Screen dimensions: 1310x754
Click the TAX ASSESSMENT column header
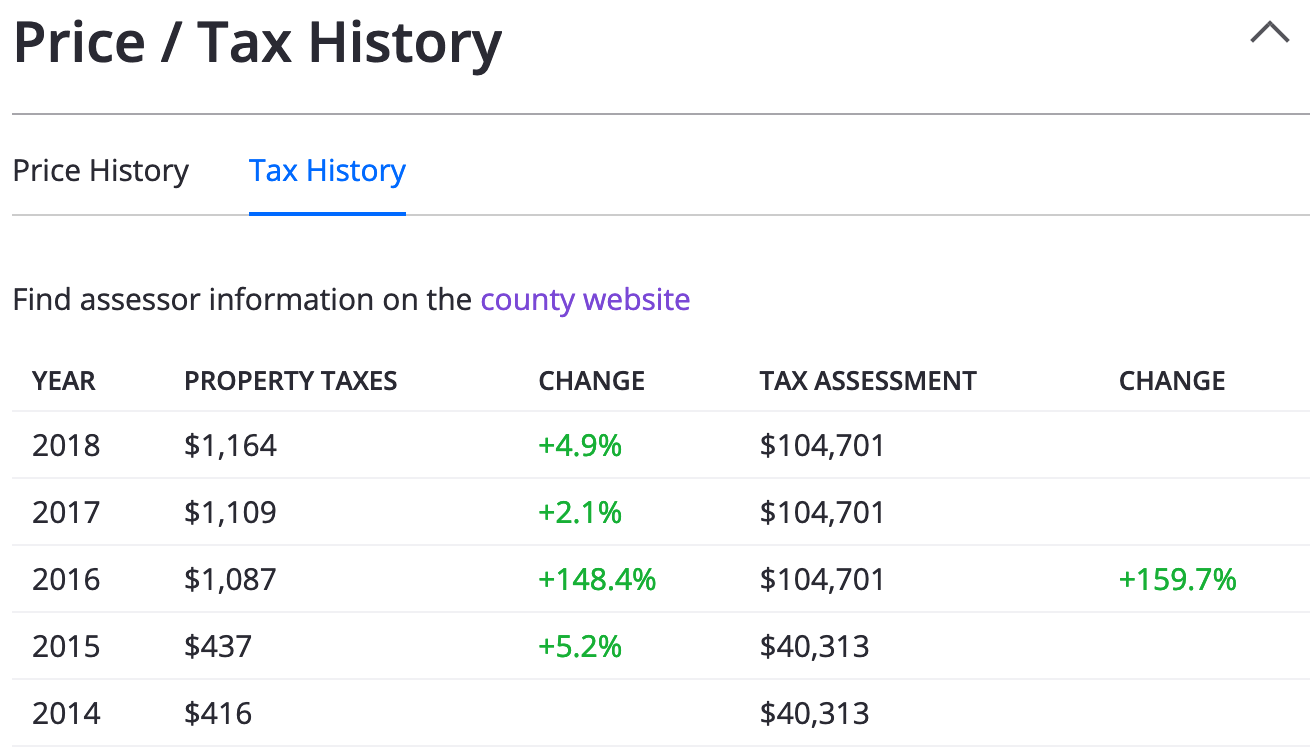pyautogui.click(x=867, y=381)
